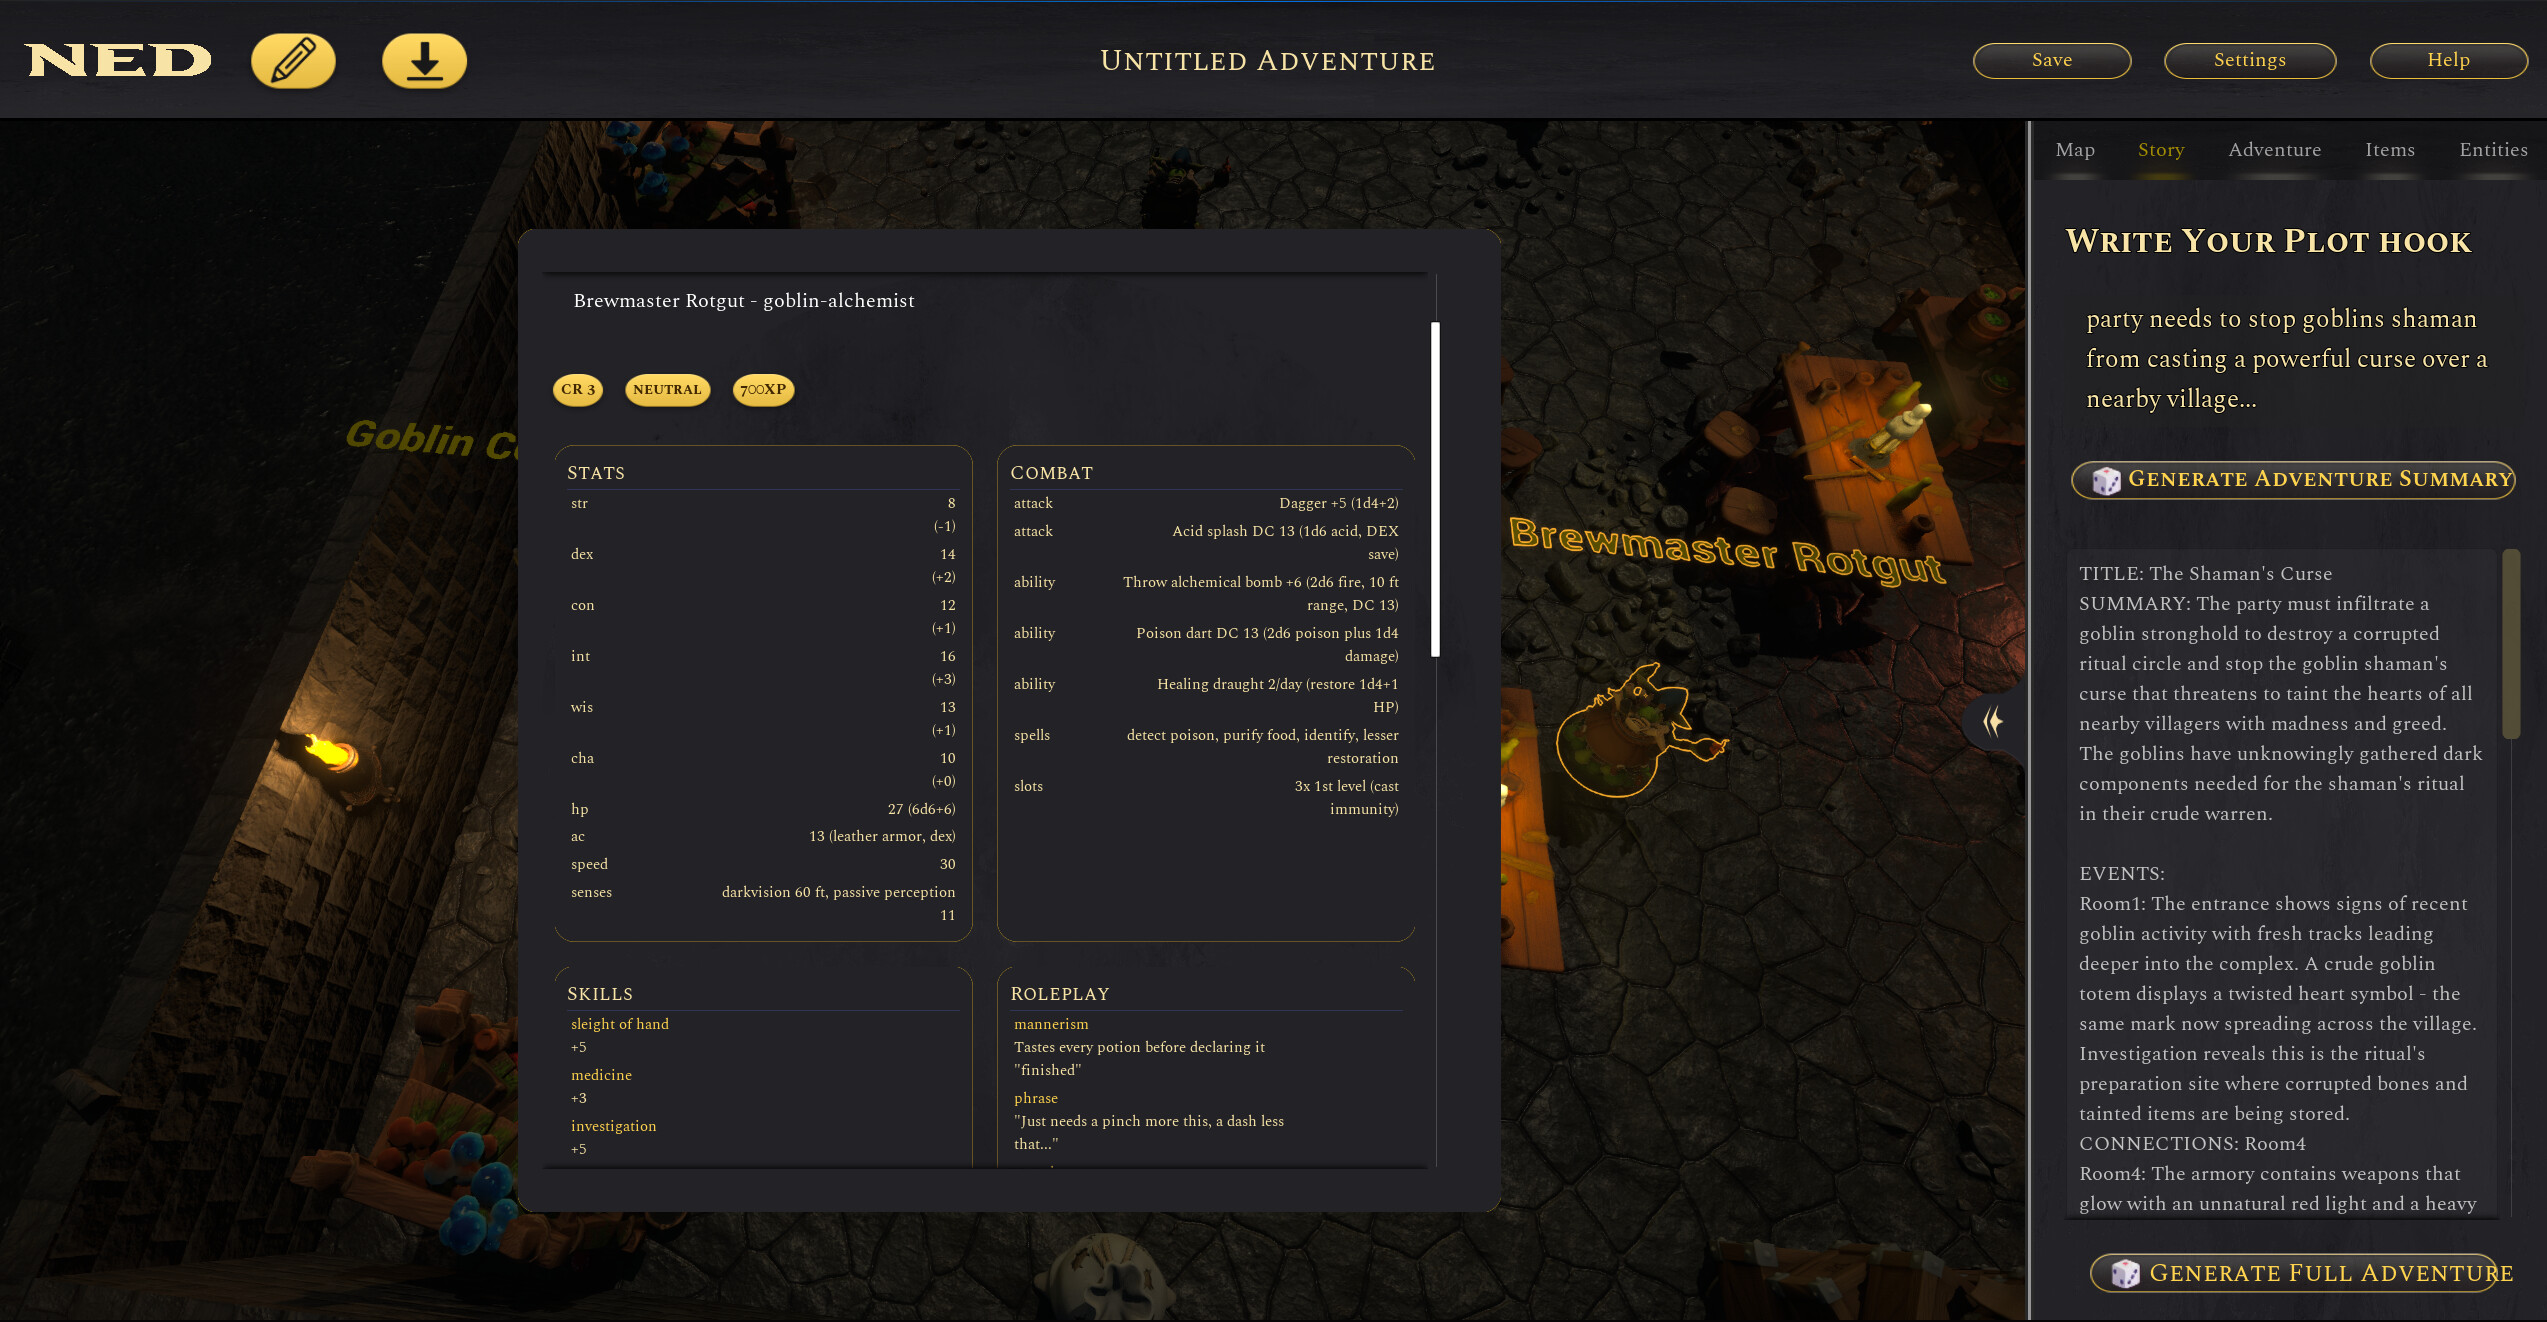This screenshot has height=1322, width=2547.
Task: Select the sleight of hand skill label
Action: click(x=619, y=1024)
